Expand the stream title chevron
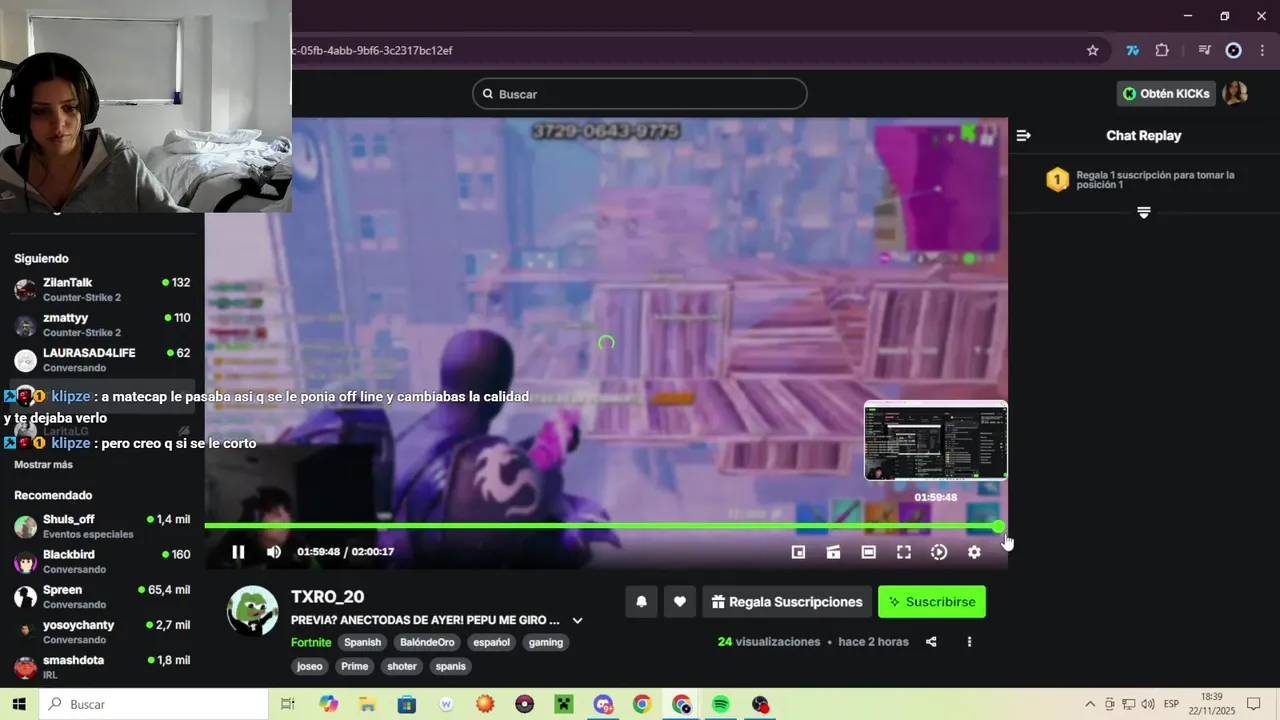 [577, 620]
